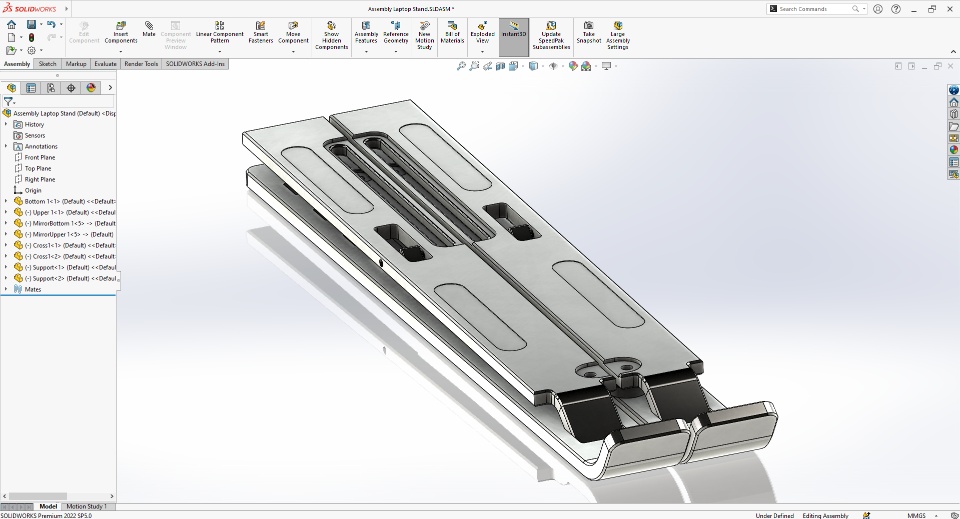Undo the last action

pos(51,24)
